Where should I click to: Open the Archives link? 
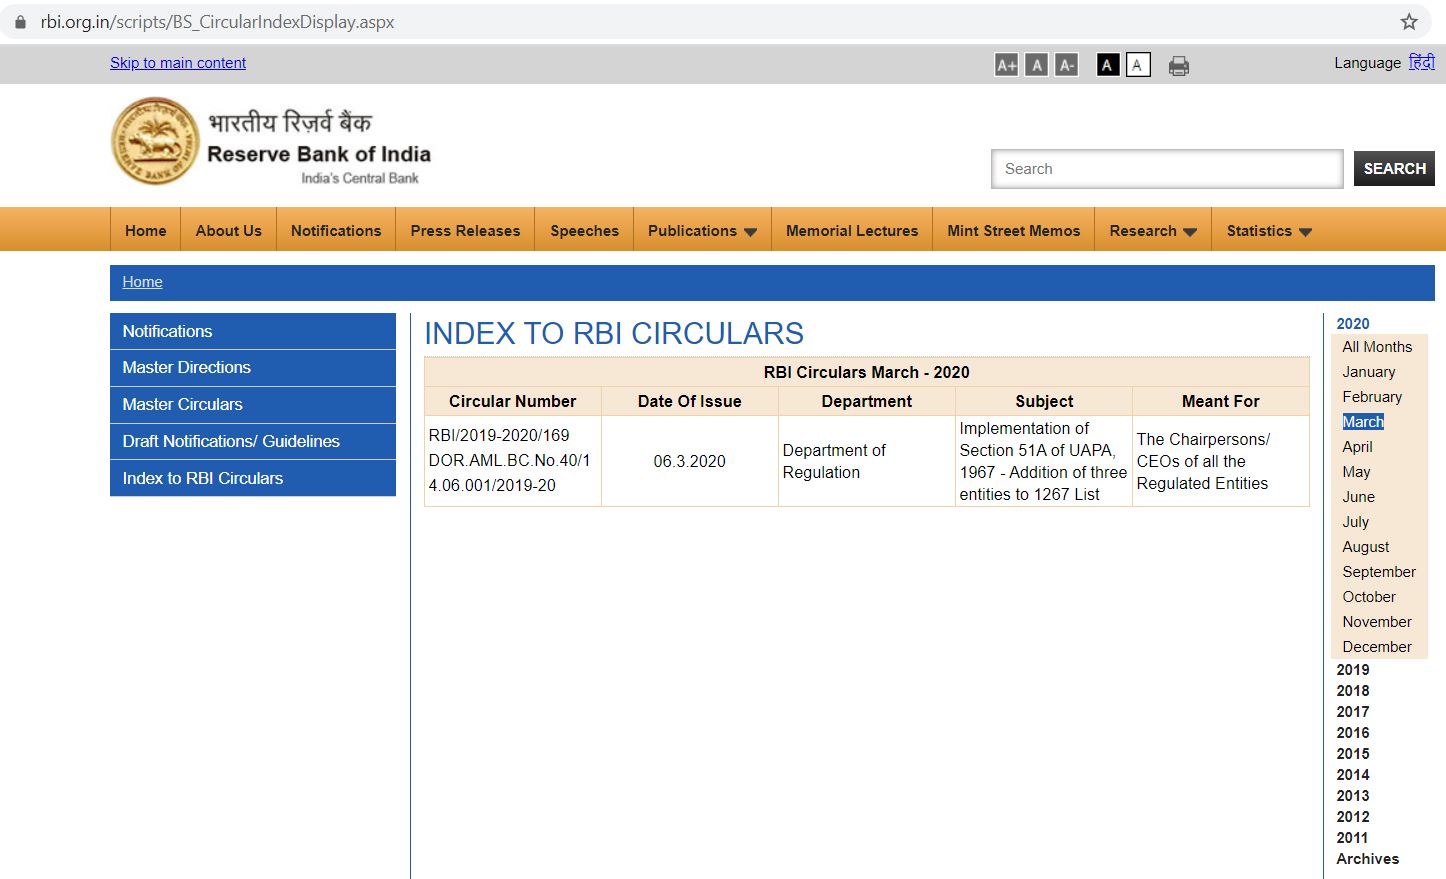pyautogui.click(x=1368, y=859)
